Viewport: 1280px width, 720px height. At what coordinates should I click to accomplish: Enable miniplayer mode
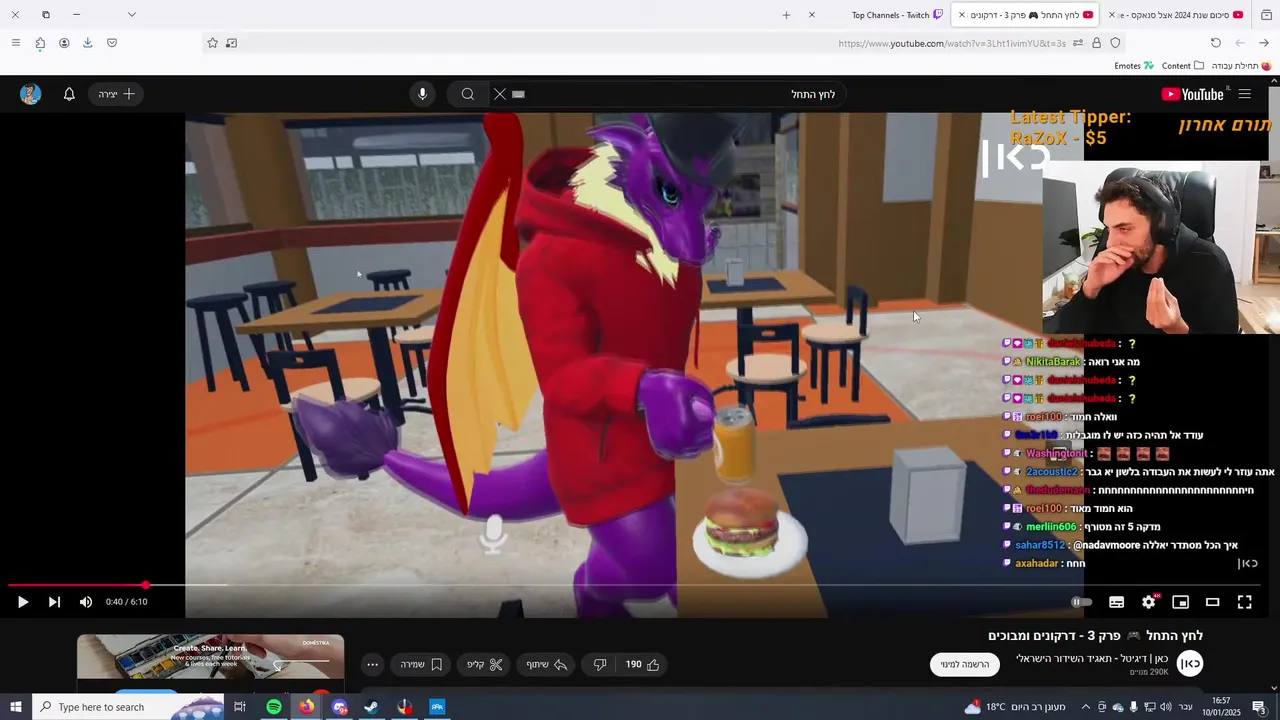click(1180, 602)
